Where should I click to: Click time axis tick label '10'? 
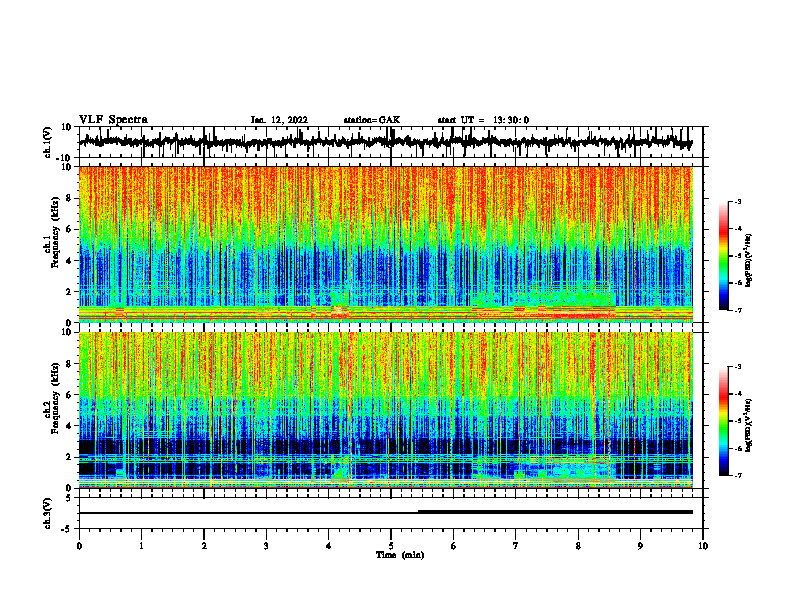[703, 546]
